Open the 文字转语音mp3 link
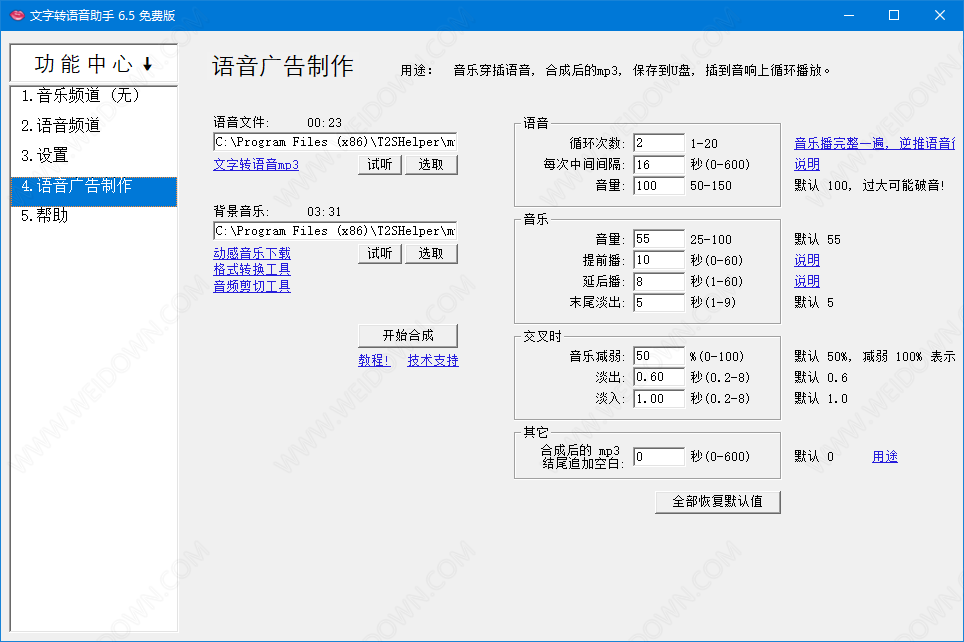This screenshot has height=642, width=964. point(256,165)
